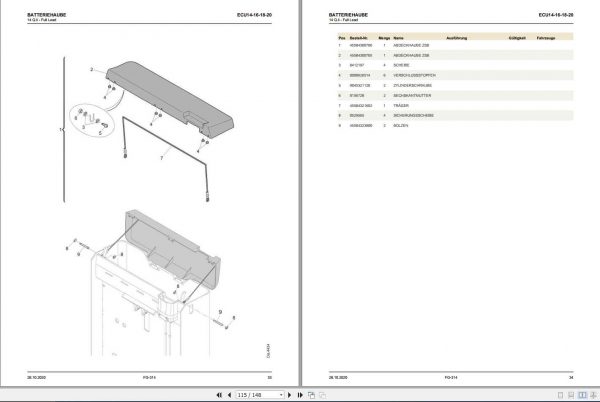The image size is (600, 402).
Task: Switch to single page view
Action: (x=560, y=395)
